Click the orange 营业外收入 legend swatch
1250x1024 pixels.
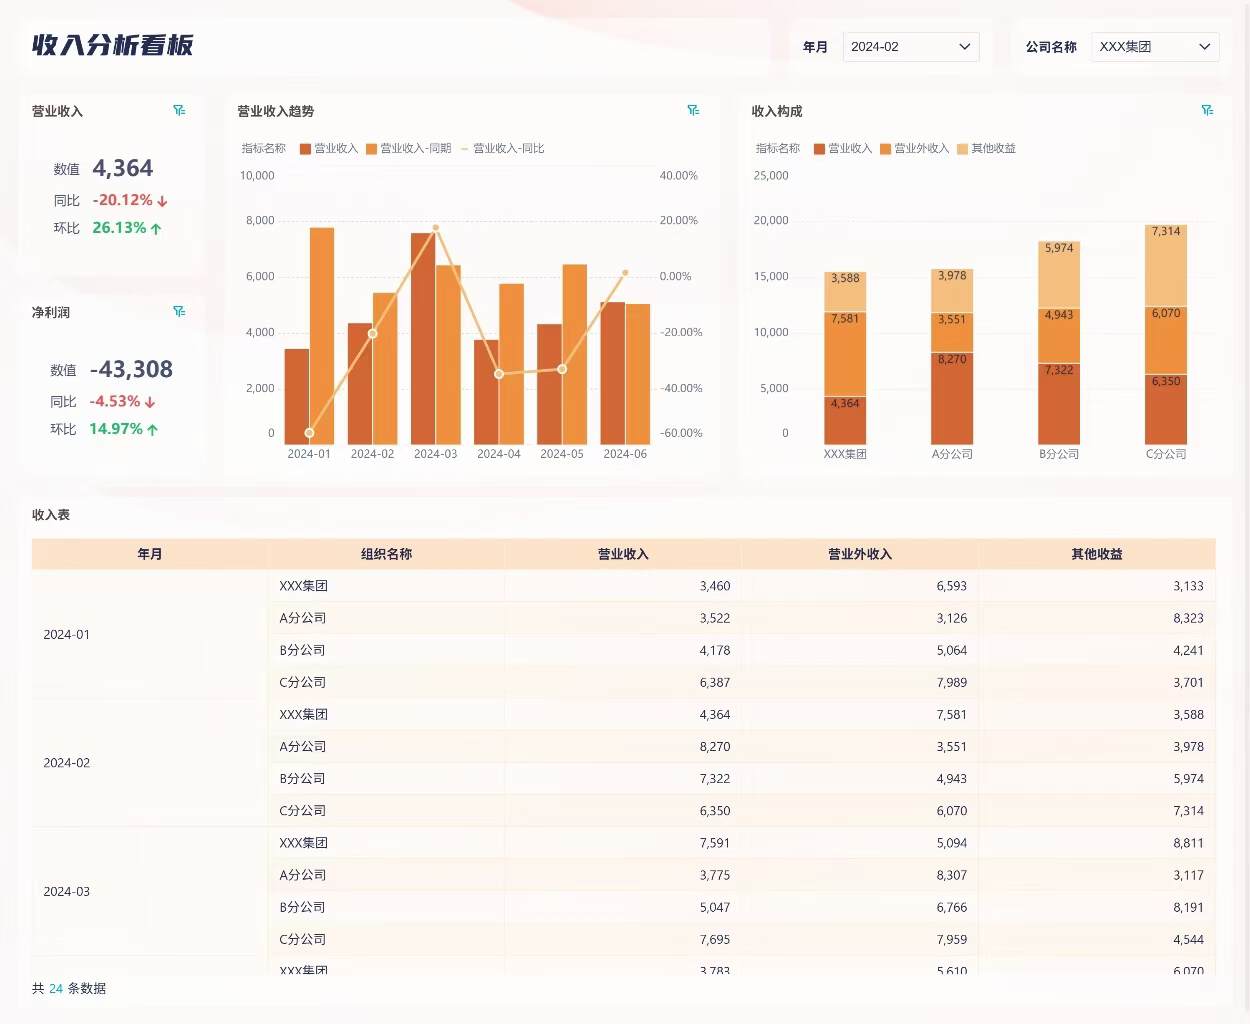pos(884,147)
